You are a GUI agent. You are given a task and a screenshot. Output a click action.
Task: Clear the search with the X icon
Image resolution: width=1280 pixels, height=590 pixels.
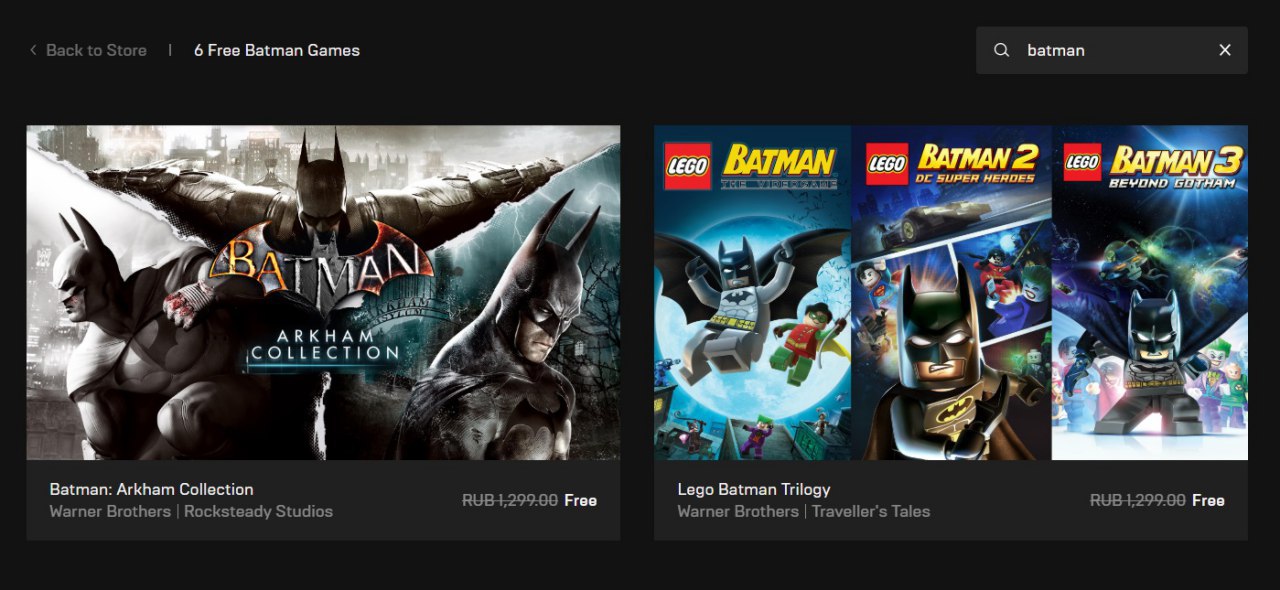[x=1225, y=50]
